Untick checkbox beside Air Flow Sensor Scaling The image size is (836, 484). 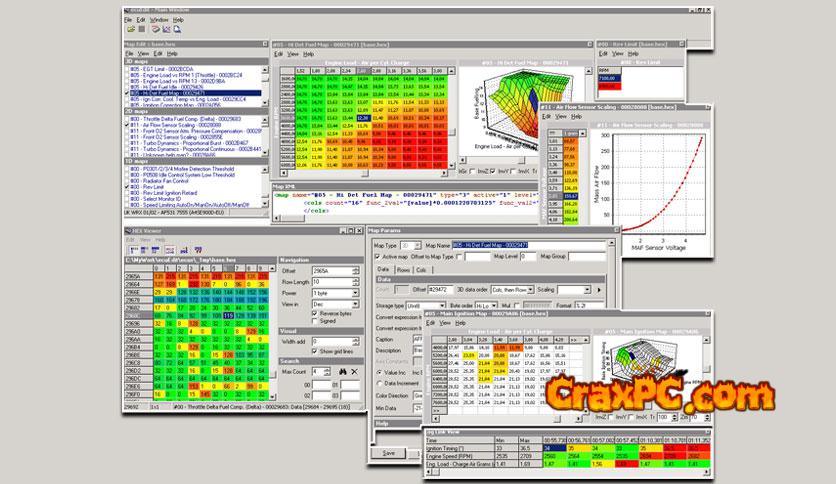coord(127,125)
